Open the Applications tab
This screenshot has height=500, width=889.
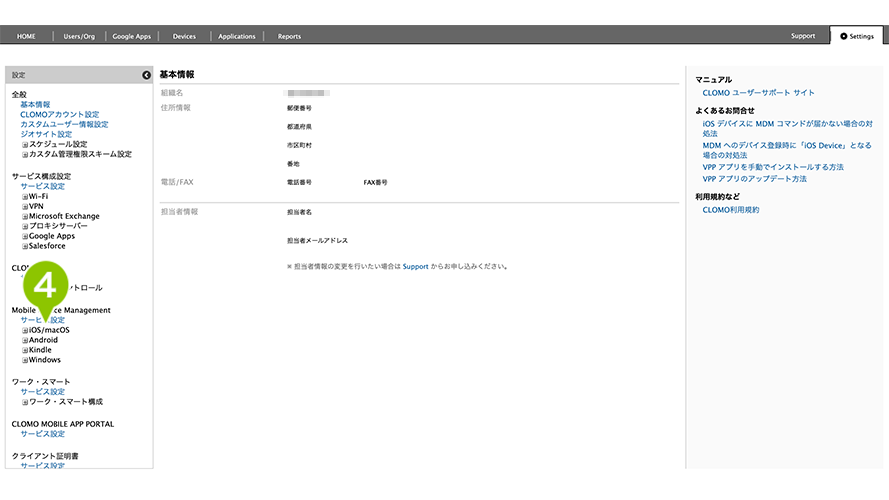237,36
